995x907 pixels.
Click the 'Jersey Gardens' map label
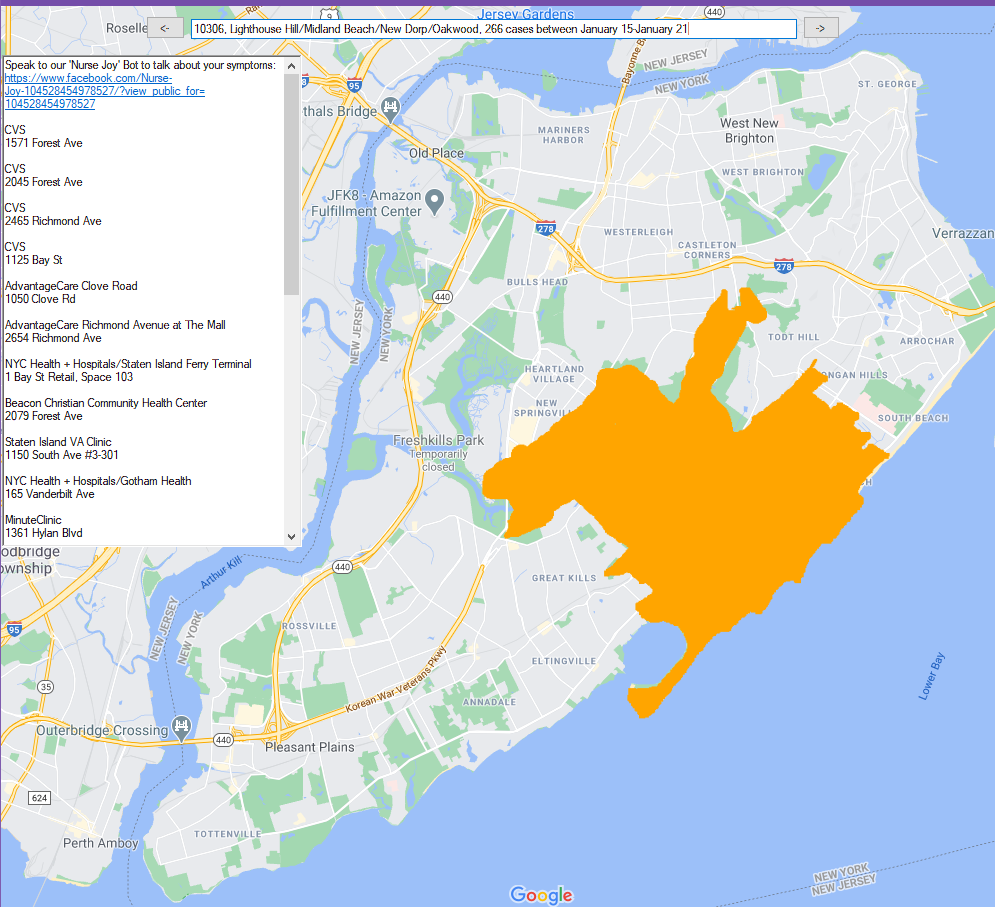tap(525, 14)
